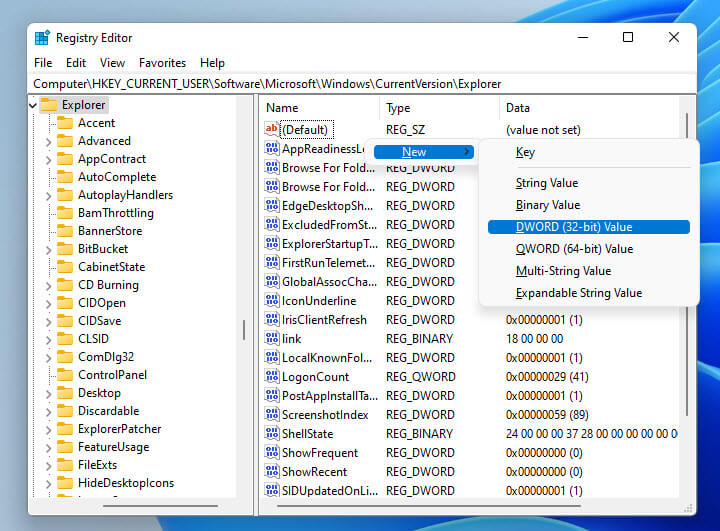Viewport: 720px width, 531px height.
Task: Collapse the Explorer key in the tree
Action: tap(33, 106)
